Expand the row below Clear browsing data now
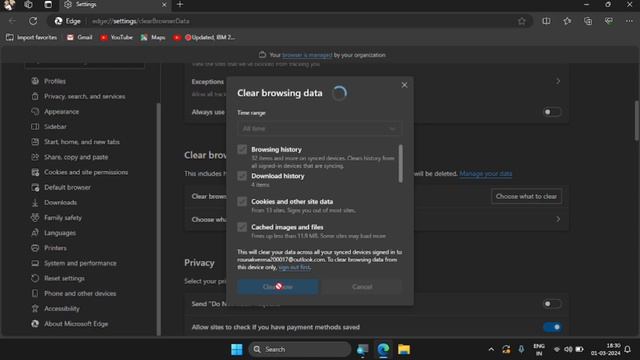Image resolution: width=640 pixels, height=360 pixels. pyautogui.click(x=558, y=219)
